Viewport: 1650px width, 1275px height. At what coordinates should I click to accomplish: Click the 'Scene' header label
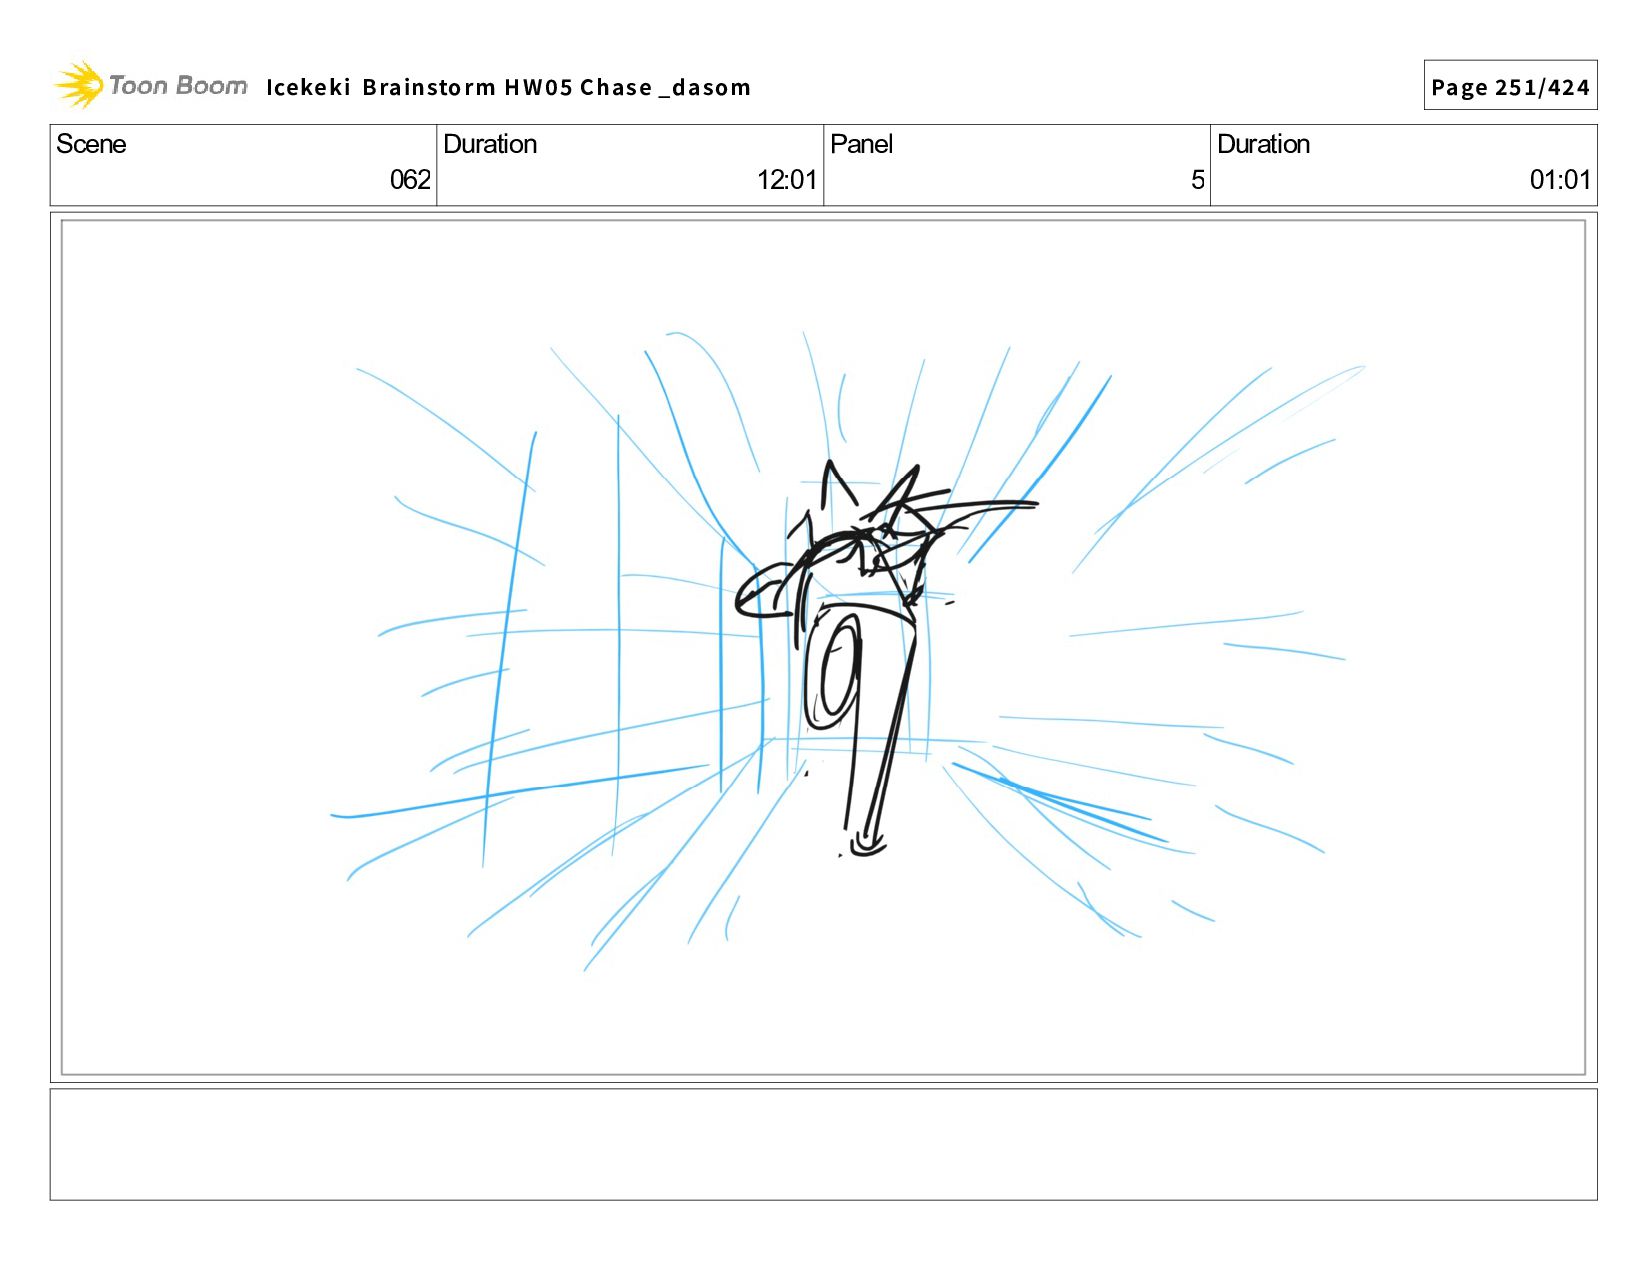click(x=91, y=144)
